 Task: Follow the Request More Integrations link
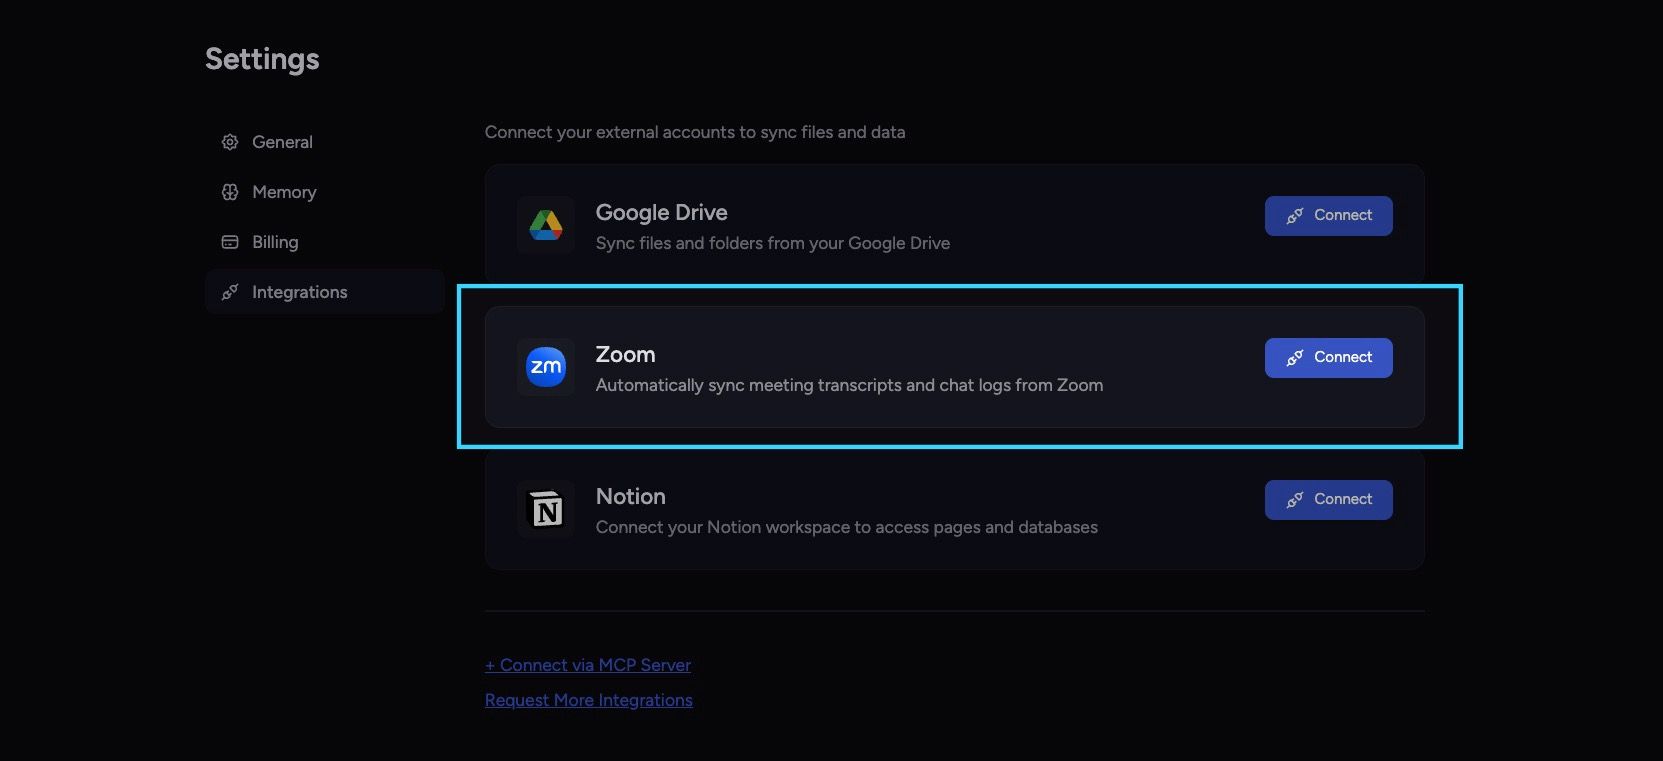click(589, 700)
